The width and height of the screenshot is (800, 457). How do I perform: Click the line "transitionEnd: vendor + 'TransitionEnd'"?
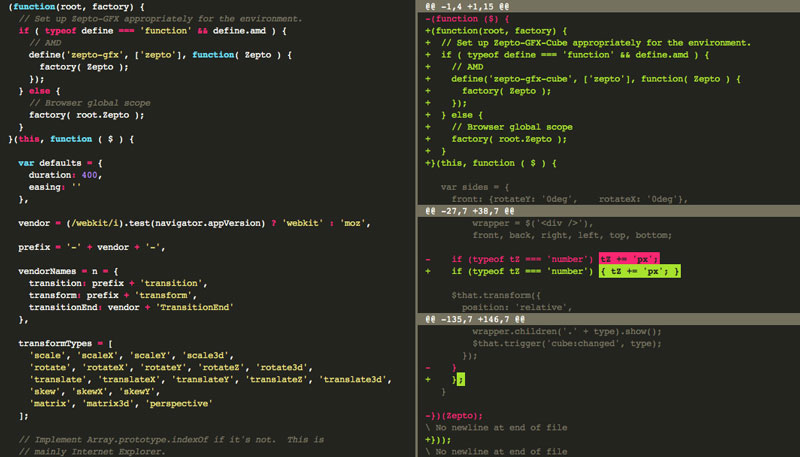point(131,307)
